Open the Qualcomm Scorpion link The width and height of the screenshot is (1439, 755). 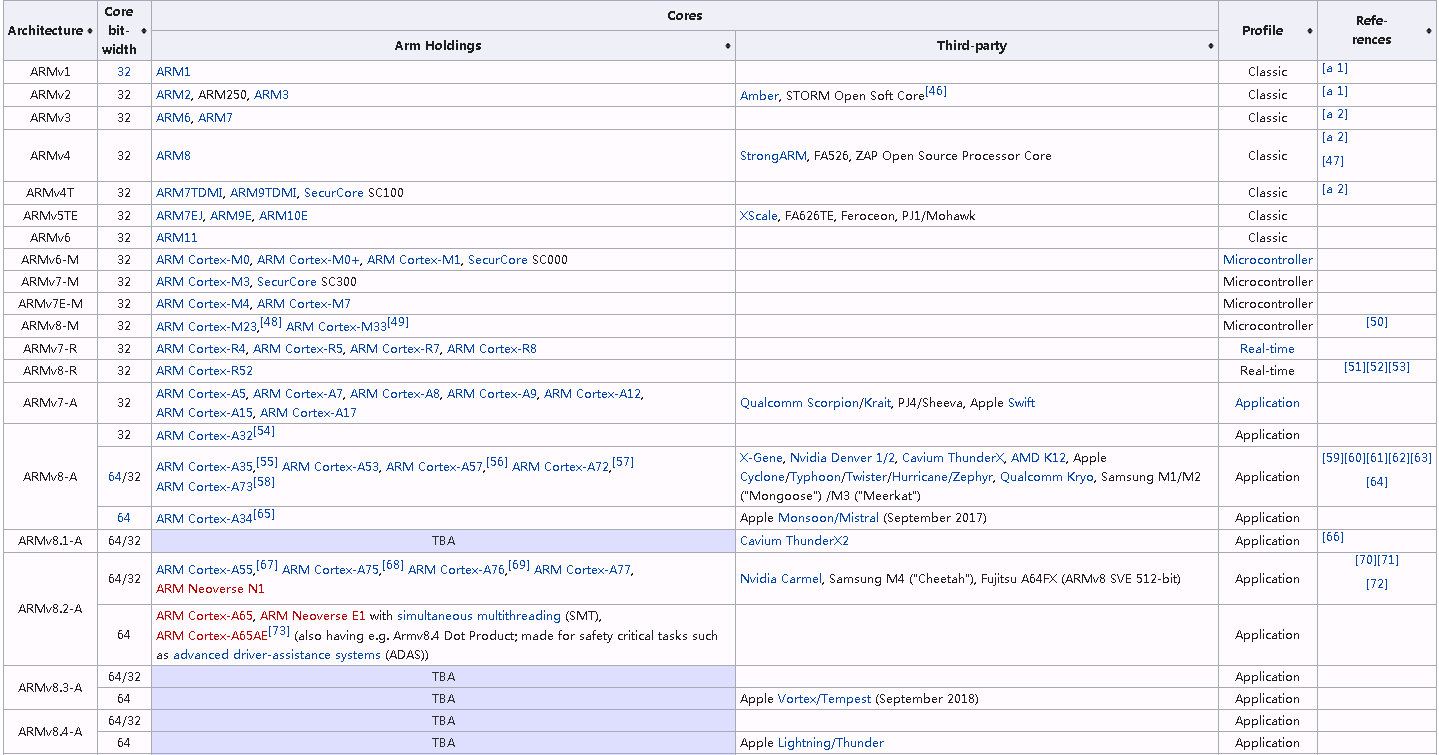click(x=799, y=403)
